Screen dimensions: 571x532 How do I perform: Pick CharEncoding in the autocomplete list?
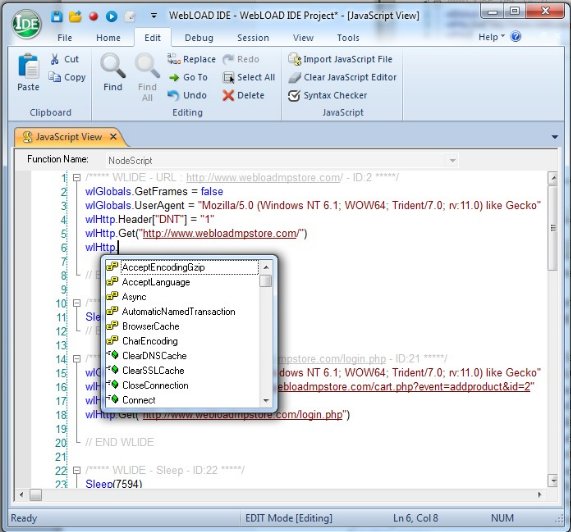[x=182, y=341]
